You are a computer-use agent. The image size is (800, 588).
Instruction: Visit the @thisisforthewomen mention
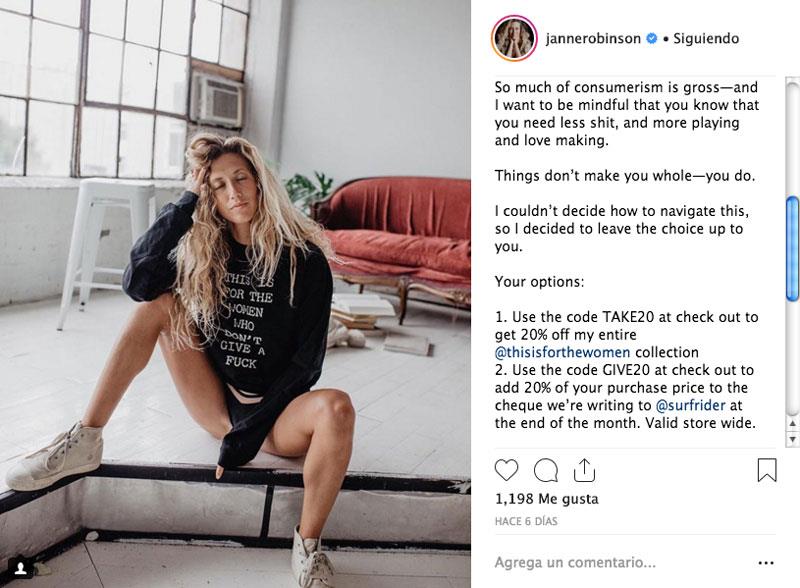click(562, 352)
